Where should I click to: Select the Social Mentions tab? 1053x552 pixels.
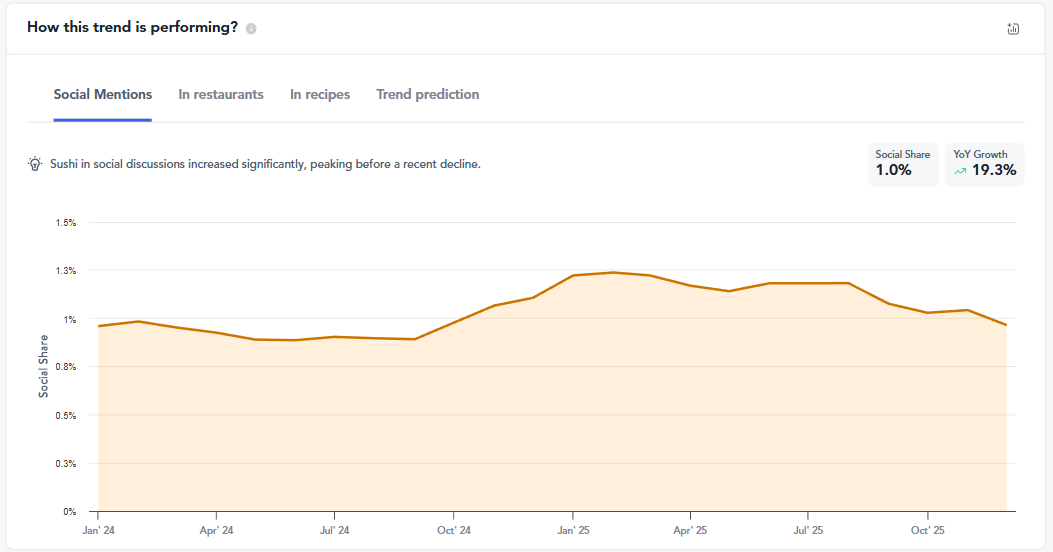coord(103,95)
